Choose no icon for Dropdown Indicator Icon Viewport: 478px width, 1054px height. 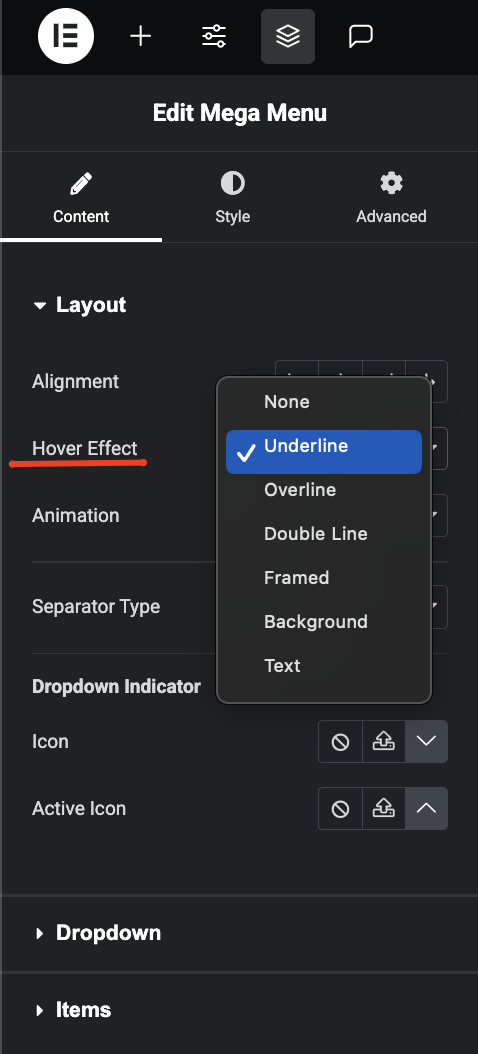pyautogui.click(x=340, y=741)
